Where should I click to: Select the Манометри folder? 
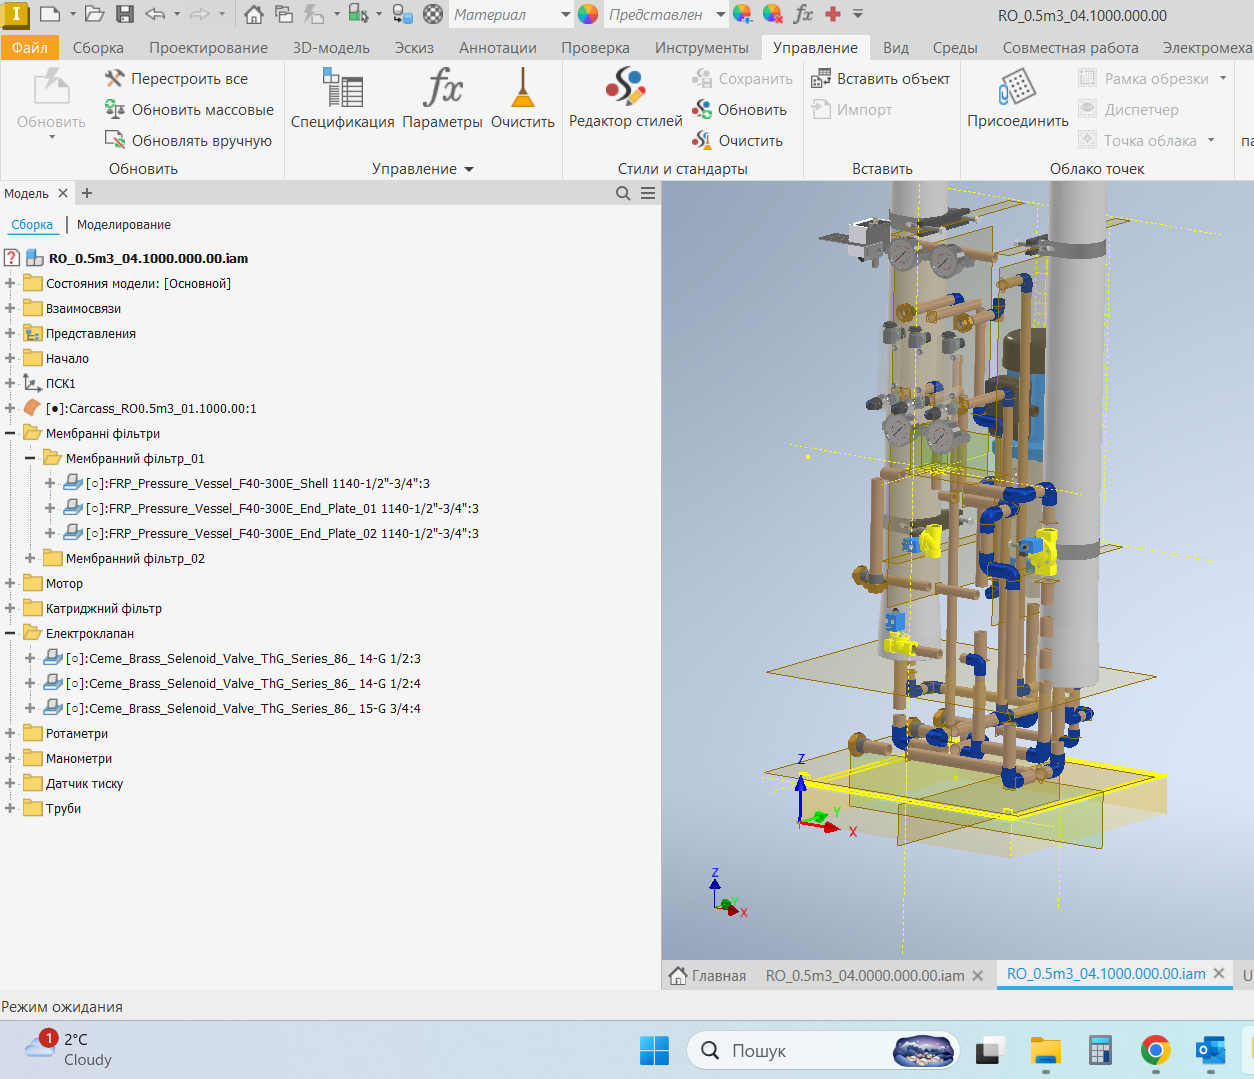point(79,758)
